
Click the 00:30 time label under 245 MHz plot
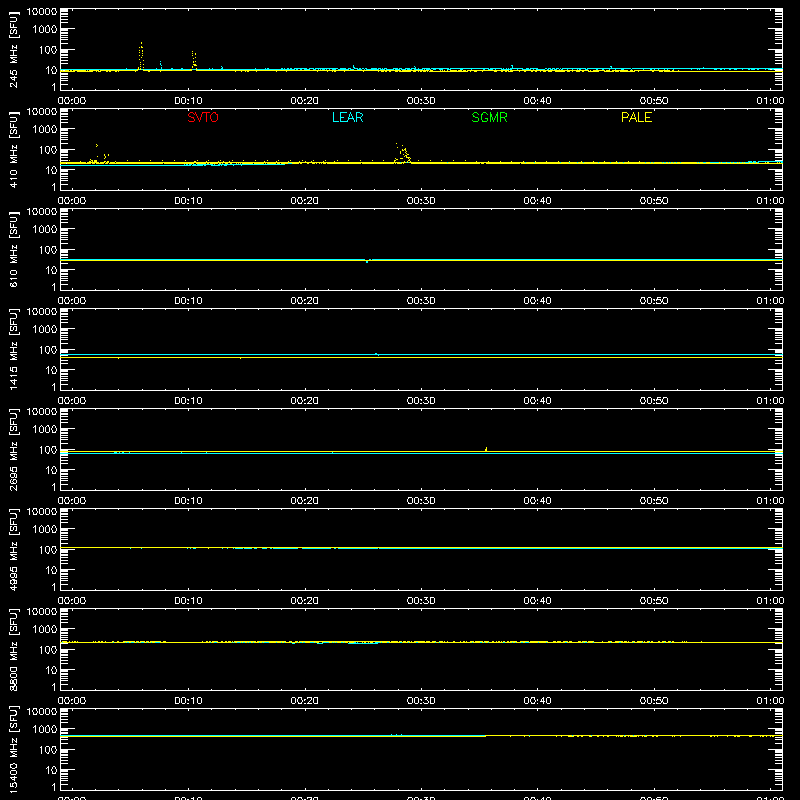421,101
